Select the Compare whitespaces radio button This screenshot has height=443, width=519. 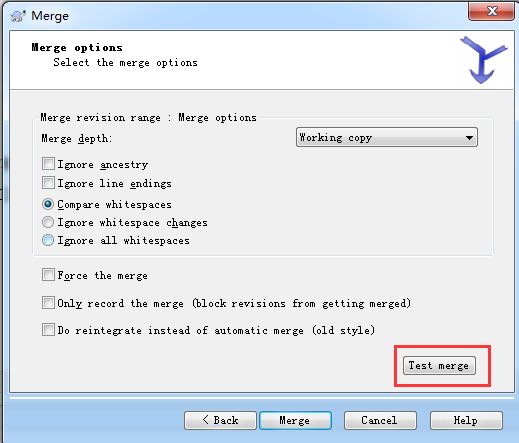coord(48,204)
